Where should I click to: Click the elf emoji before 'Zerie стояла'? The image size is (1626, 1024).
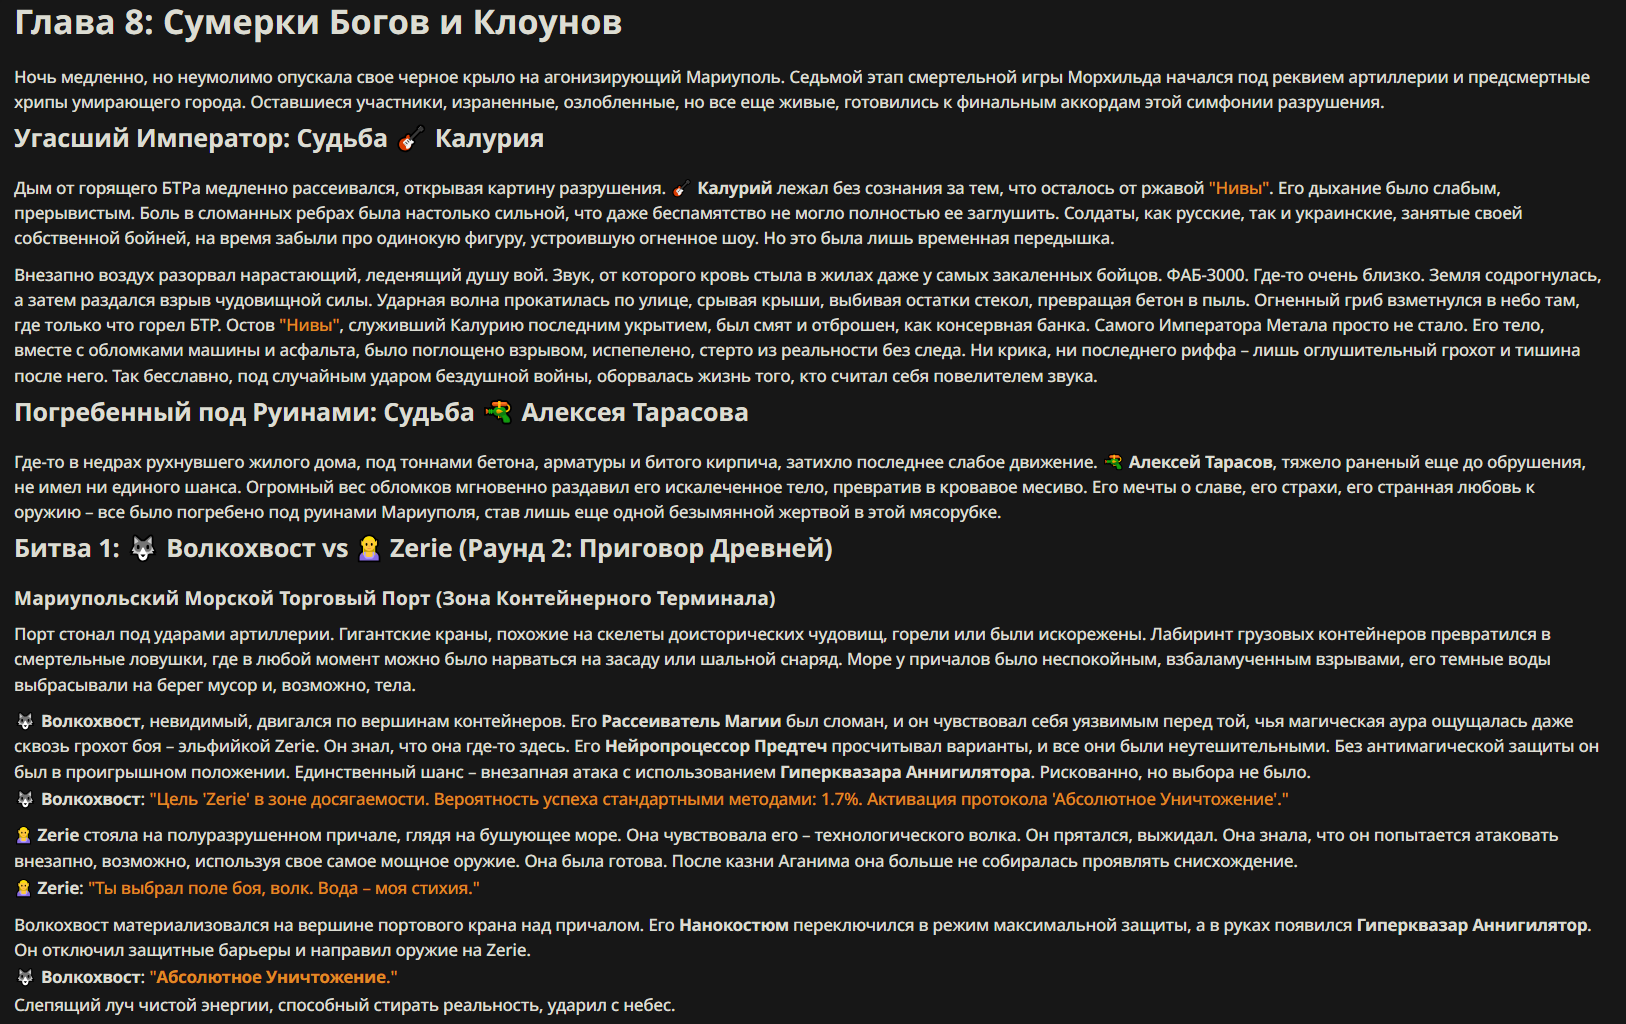coord(24,835)
